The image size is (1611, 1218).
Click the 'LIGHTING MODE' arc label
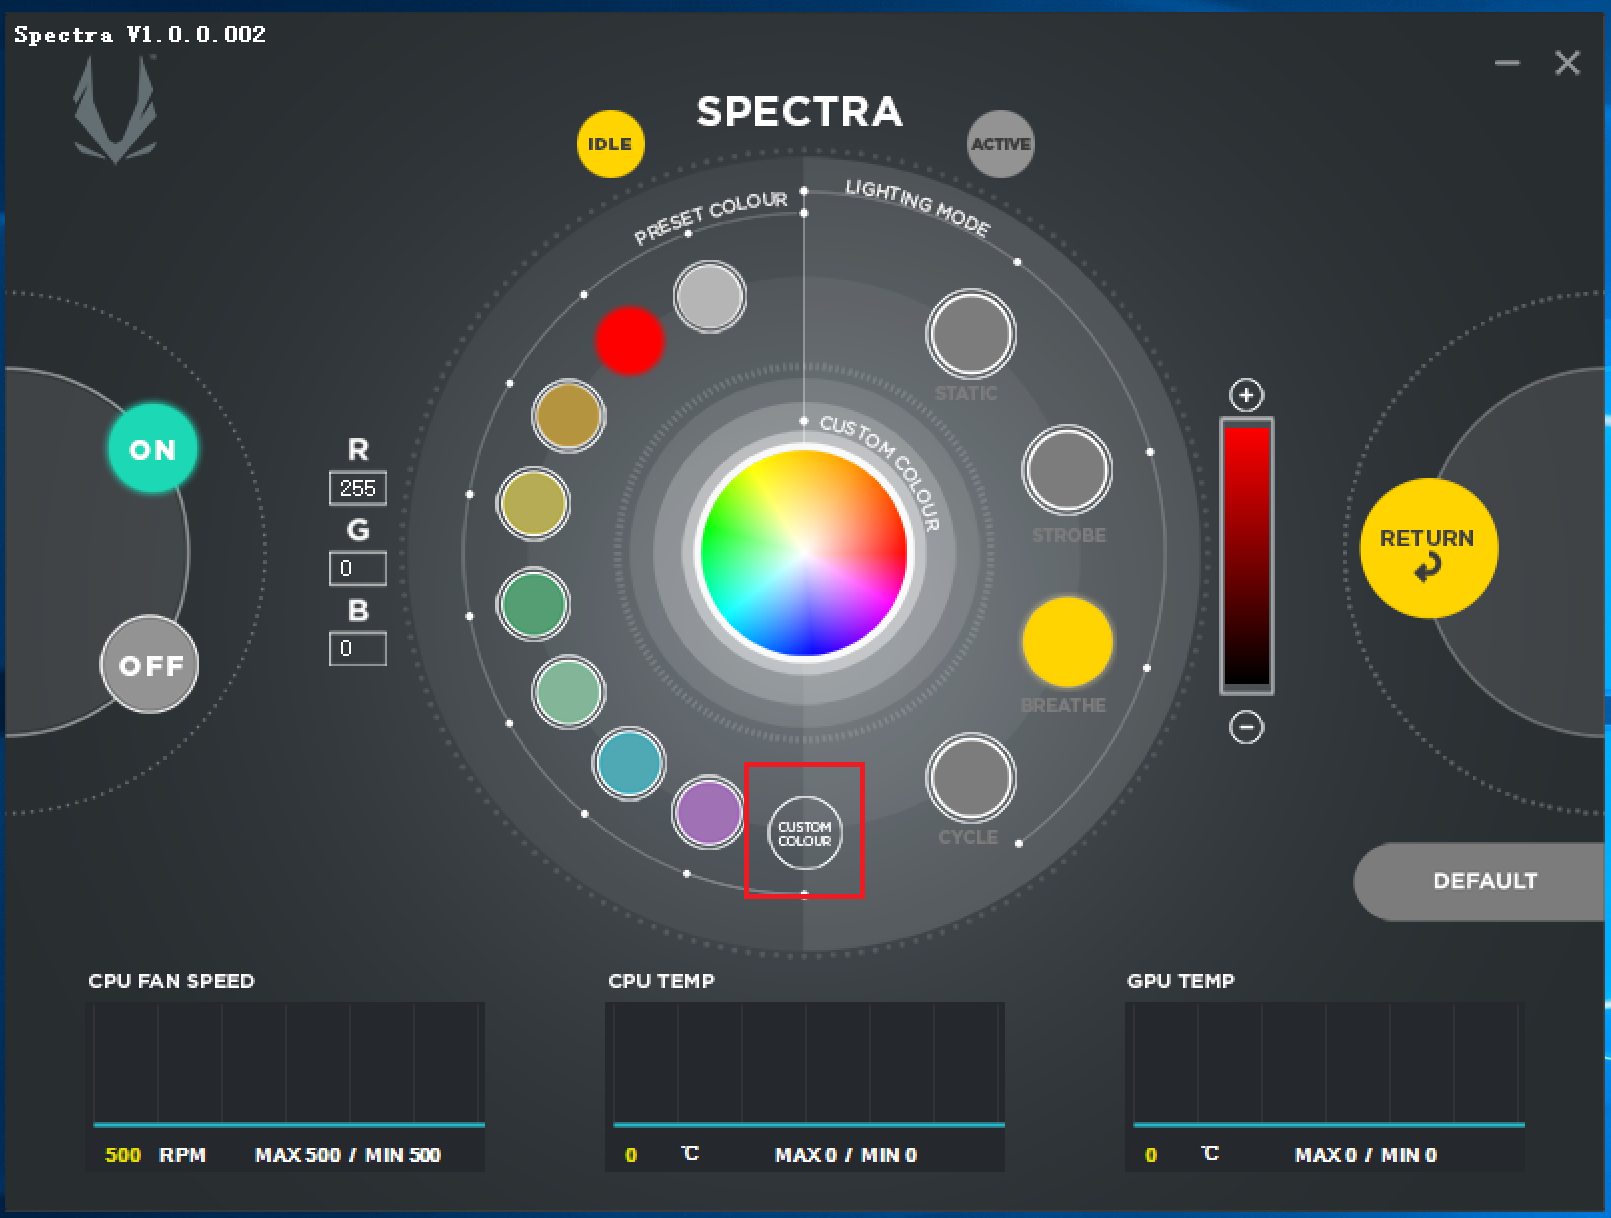918,208
